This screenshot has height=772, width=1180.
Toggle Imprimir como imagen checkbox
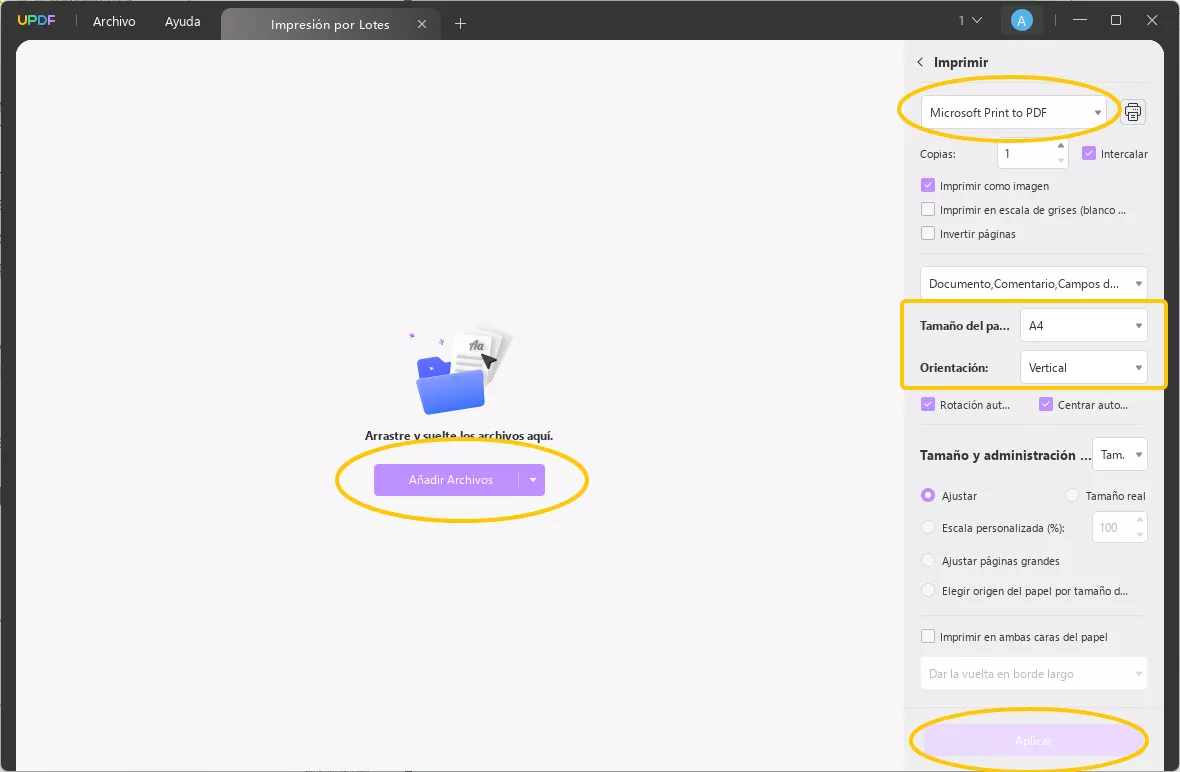pos(928,185)
